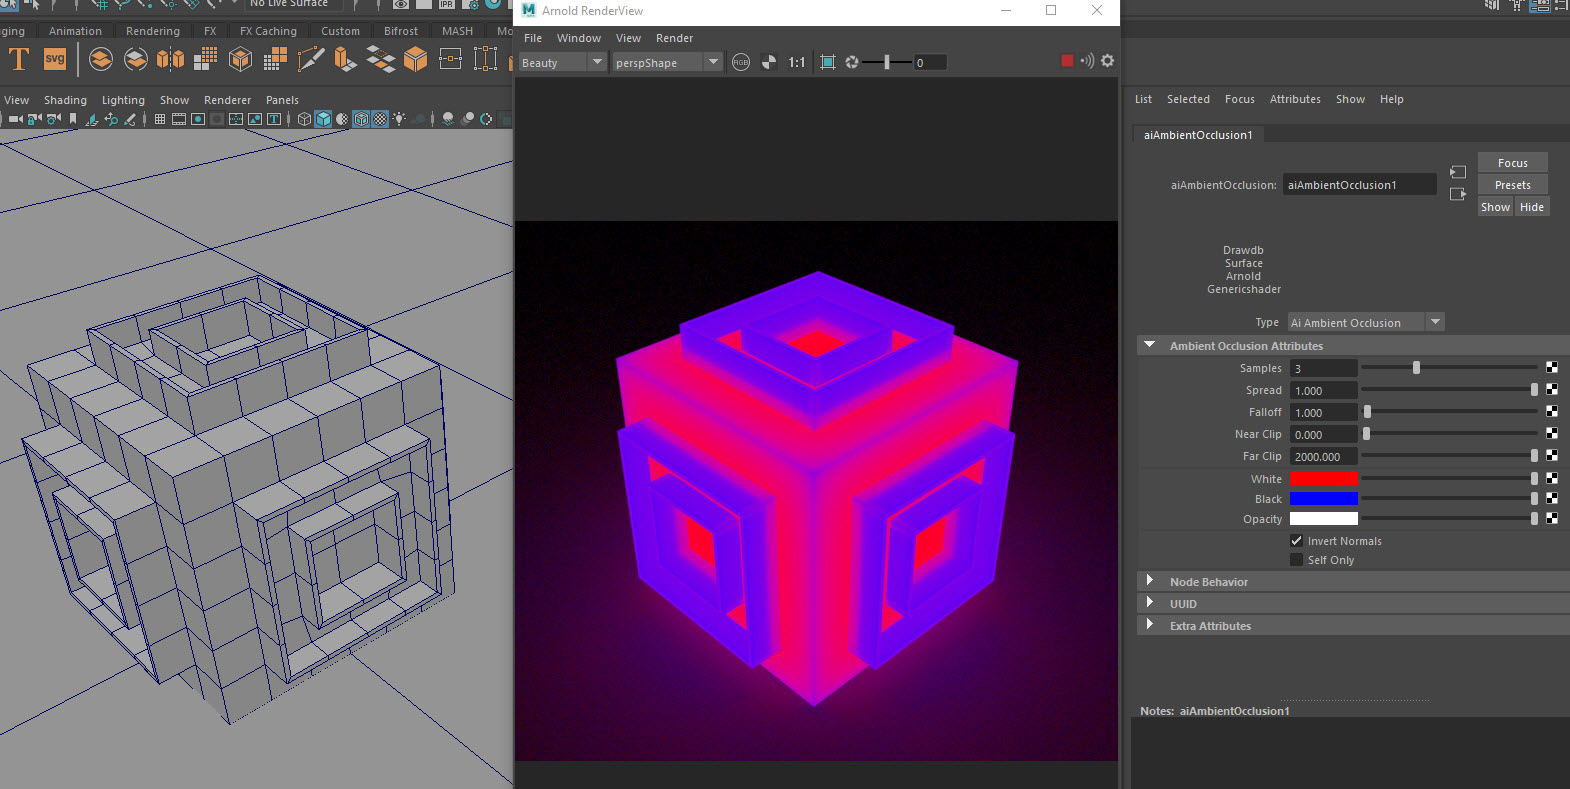Image resolution: width=1570 pixels, height=789 pixels.
Task: Click the Presets button
Action: [x=1512, y=185]
